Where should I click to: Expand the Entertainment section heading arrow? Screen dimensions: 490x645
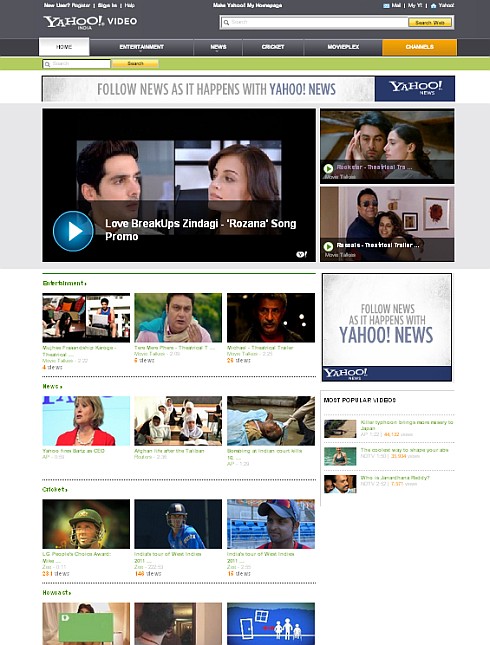click(x=85, y=283)
